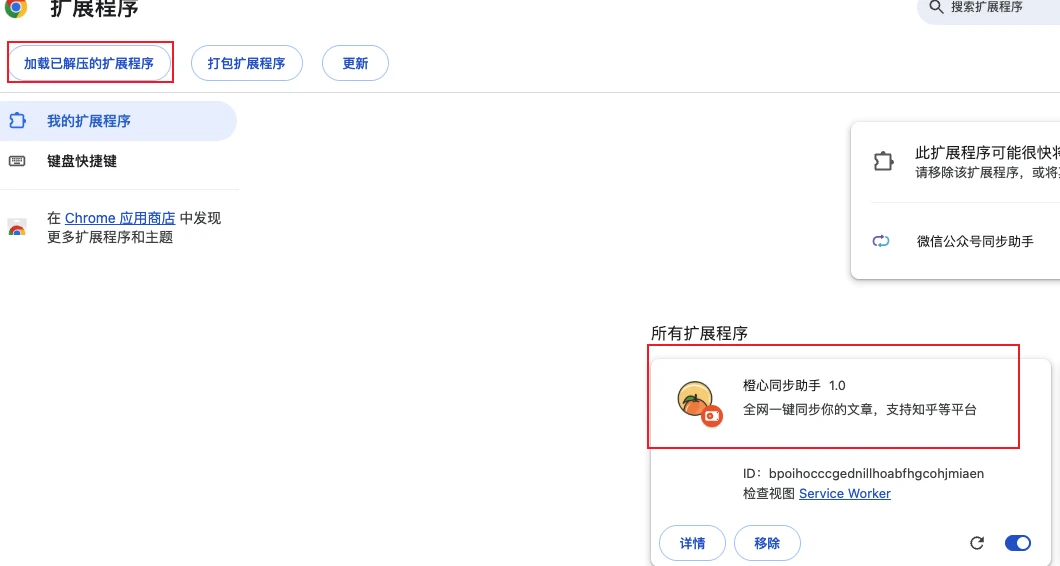Viewport: 1060px width, 566px height.
Task: Open 详情 for 橙心同步助手
Action: coord(692,543)
